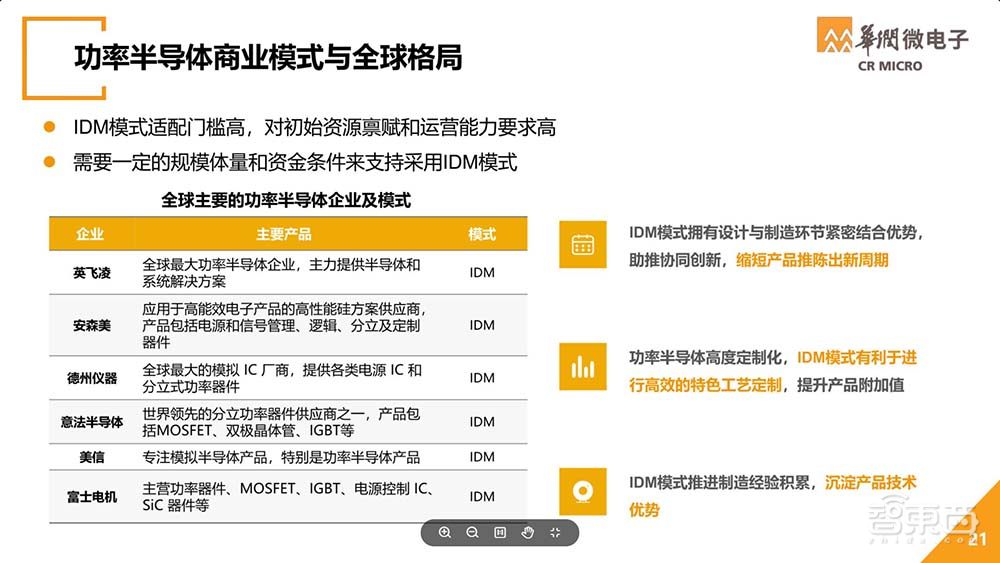Select the 安森美 company cell
The height and width of the screenshot is (563, 1000).
(92, 325)
